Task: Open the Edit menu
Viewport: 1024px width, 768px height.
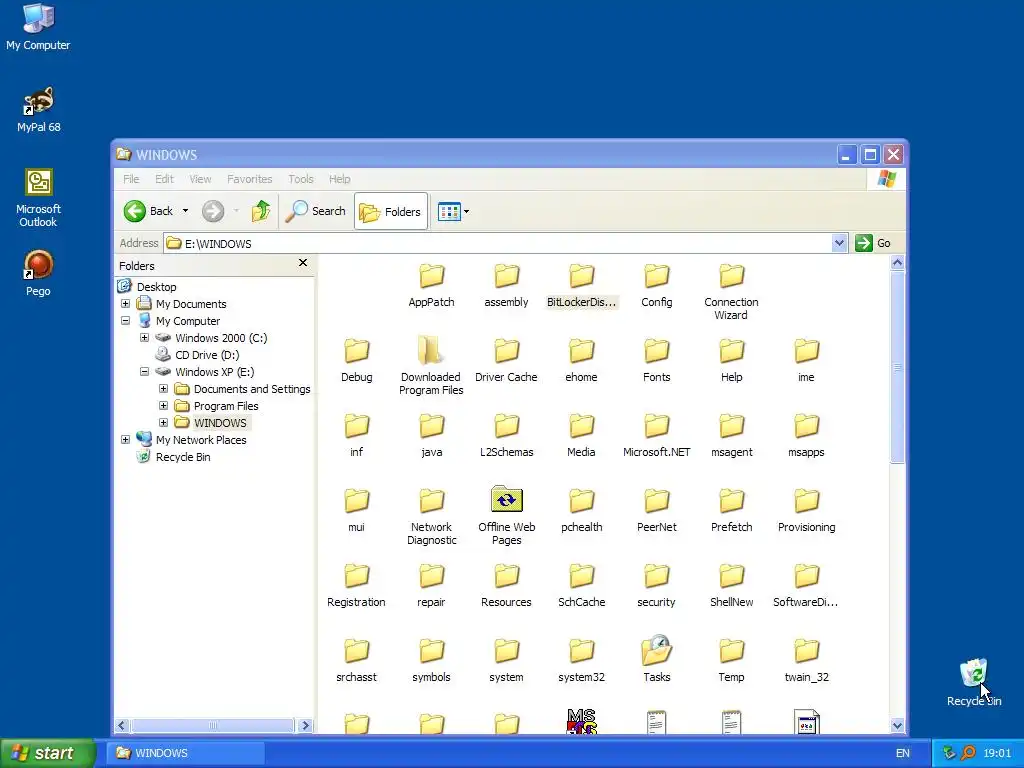Action: 164,179
